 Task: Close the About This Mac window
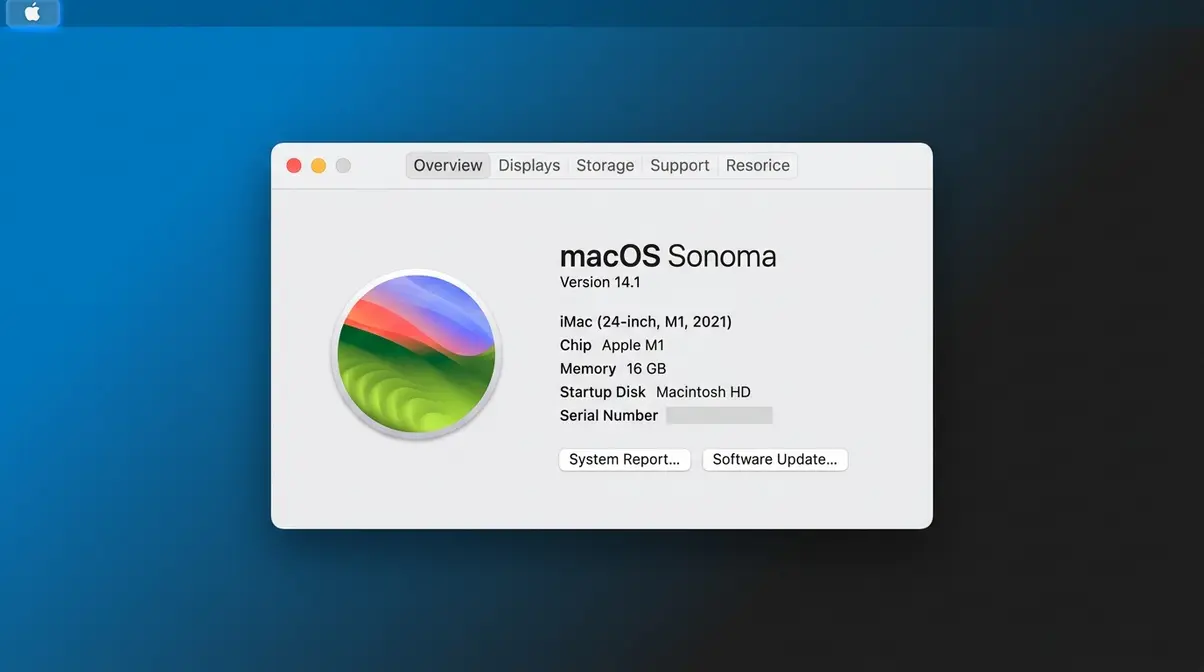[294, 166]
